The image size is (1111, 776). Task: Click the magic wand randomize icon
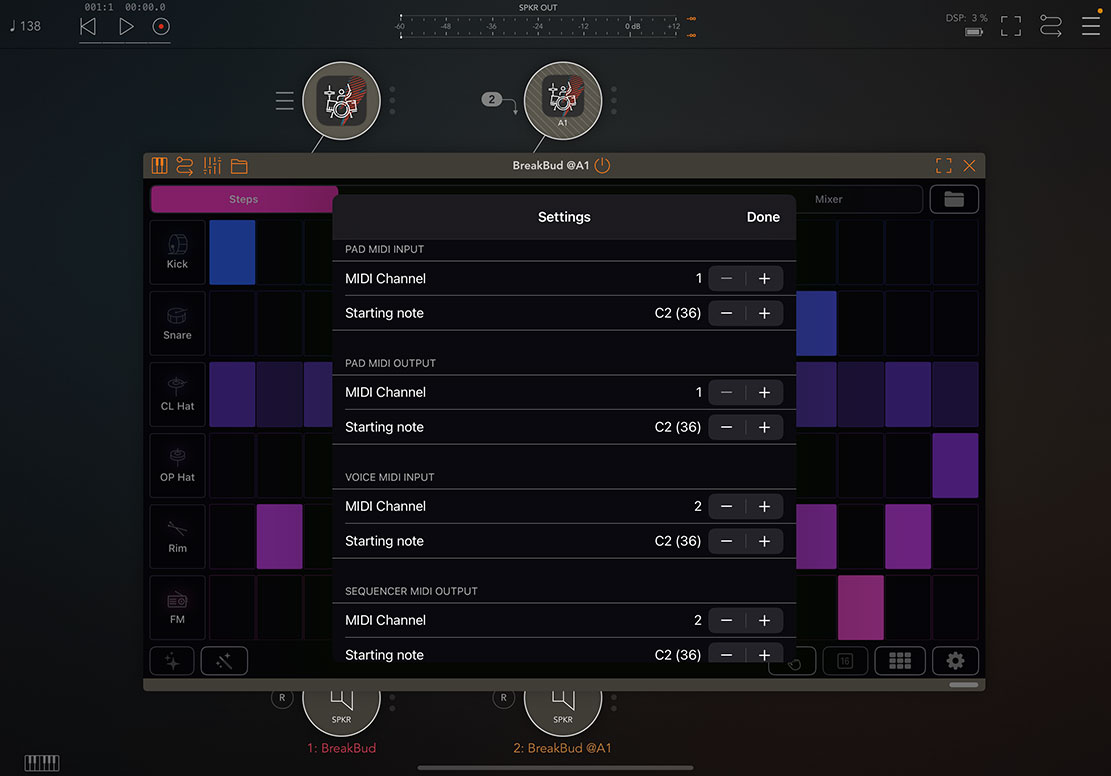[224, 661]
